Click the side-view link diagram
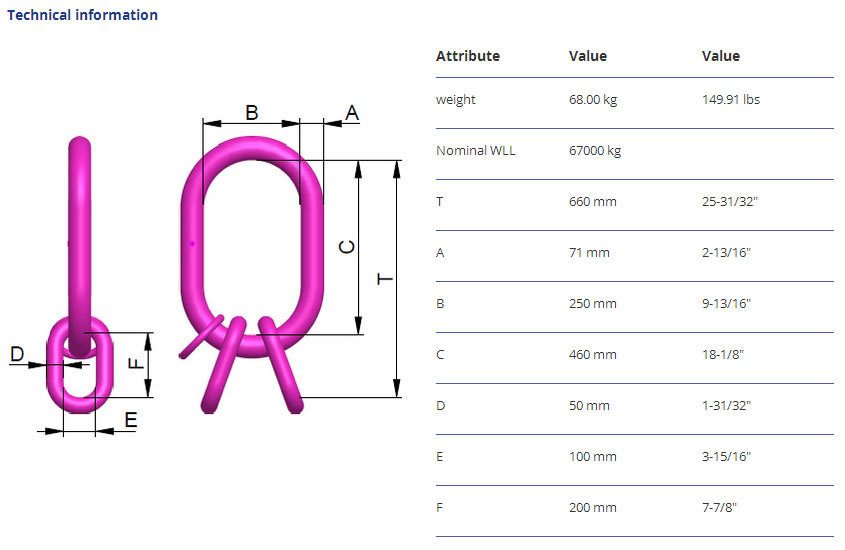Screen dimensions: 845x550 coord(79,275)
